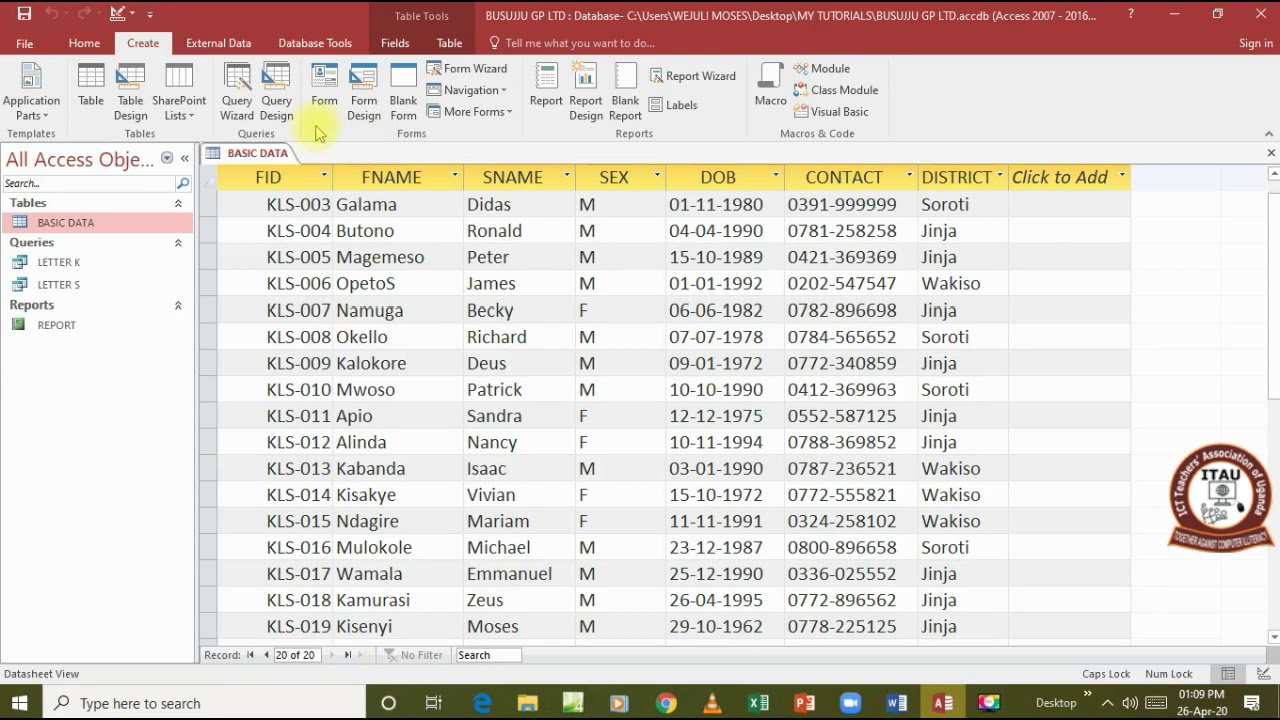Open the Visual Basic editor
This screenshot has width=1280, height=720.
coord(831,112)
